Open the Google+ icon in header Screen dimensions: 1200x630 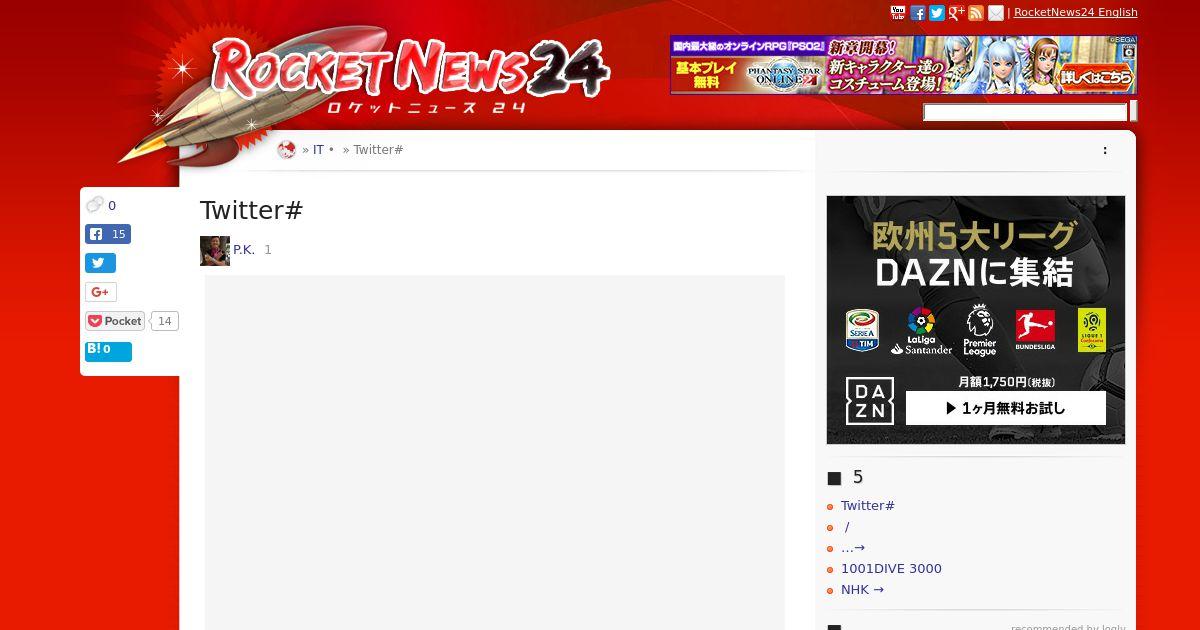coord(957,13)
